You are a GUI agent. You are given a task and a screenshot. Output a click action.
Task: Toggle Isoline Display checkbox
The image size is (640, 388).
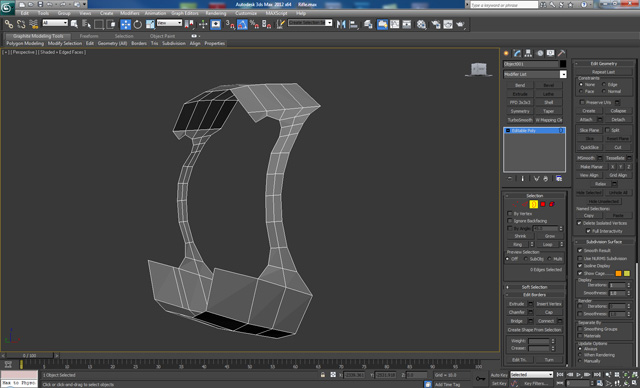[580, 266]
